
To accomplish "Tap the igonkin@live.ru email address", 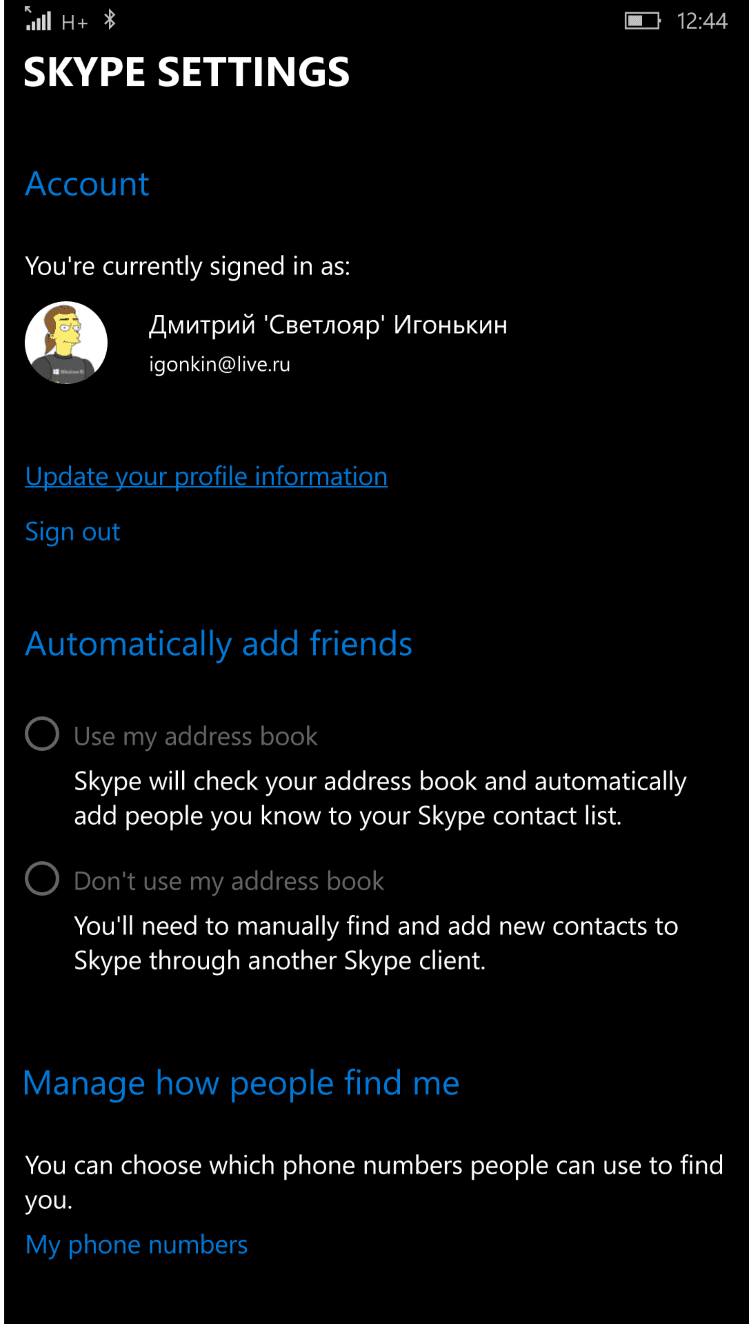I will tap(219, 365).
